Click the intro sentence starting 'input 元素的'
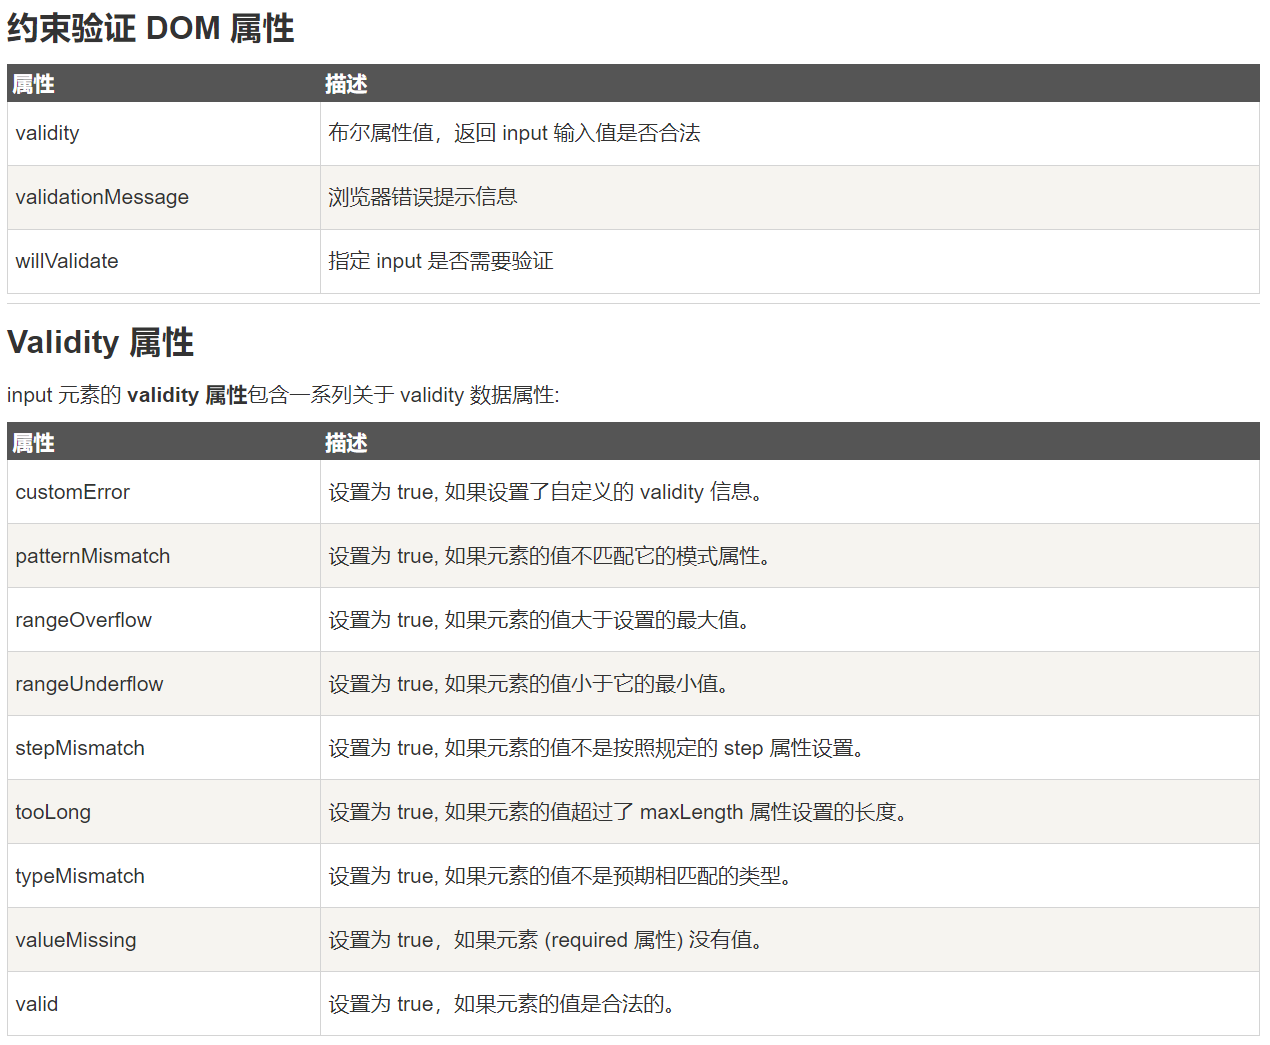The width and height of the screenshot is (1270, 1045). click(283, 395)
